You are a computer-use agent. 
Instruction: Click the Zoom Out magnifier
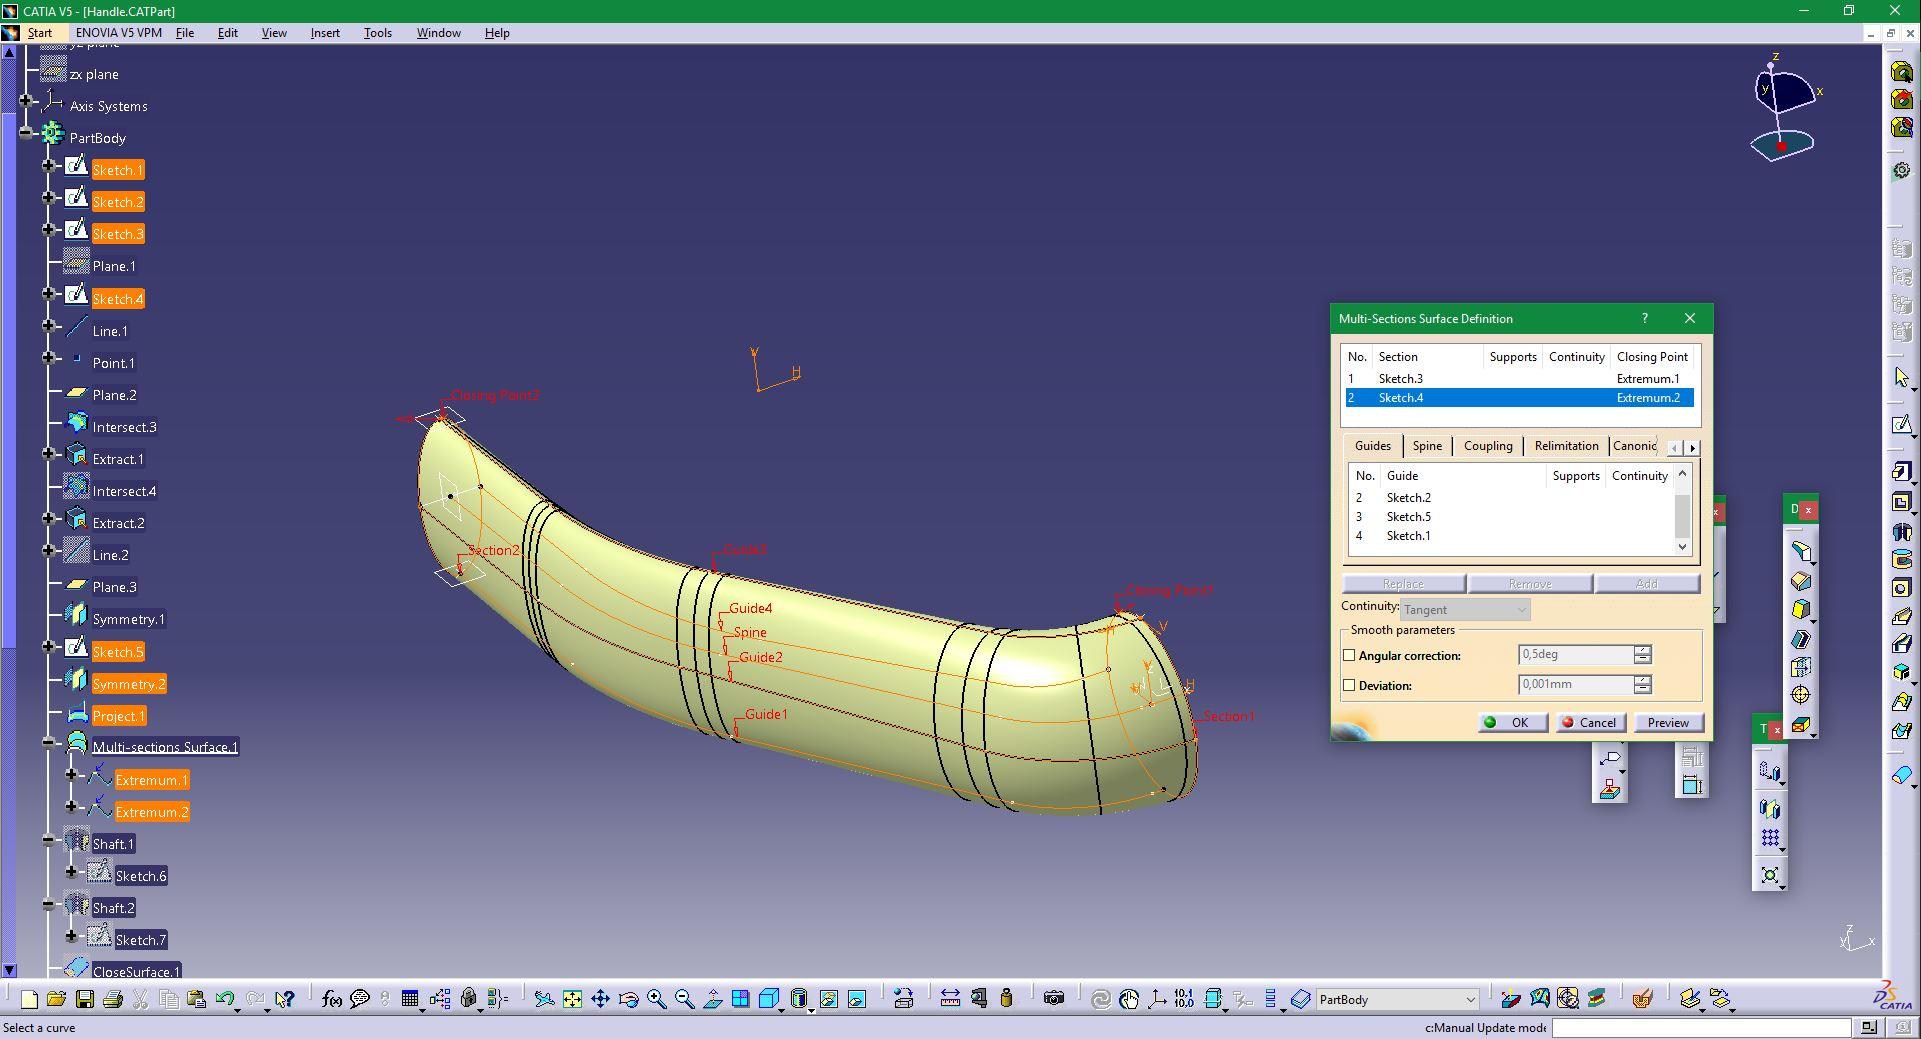click(685, 999)
